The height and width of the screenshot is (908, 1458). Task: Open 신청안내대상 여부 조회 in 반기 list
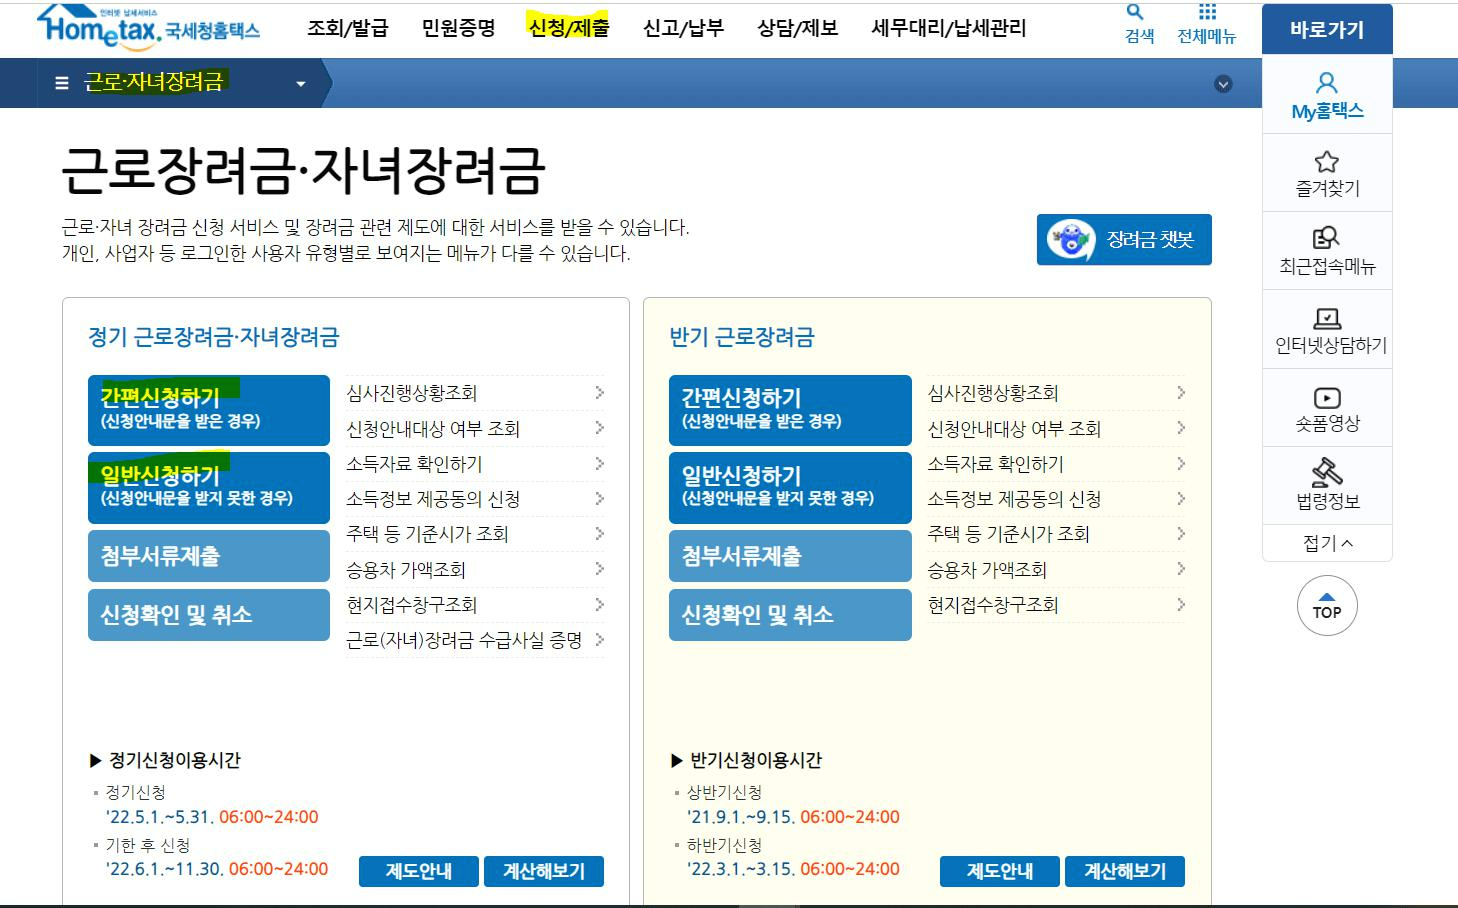click(1056, 429)
